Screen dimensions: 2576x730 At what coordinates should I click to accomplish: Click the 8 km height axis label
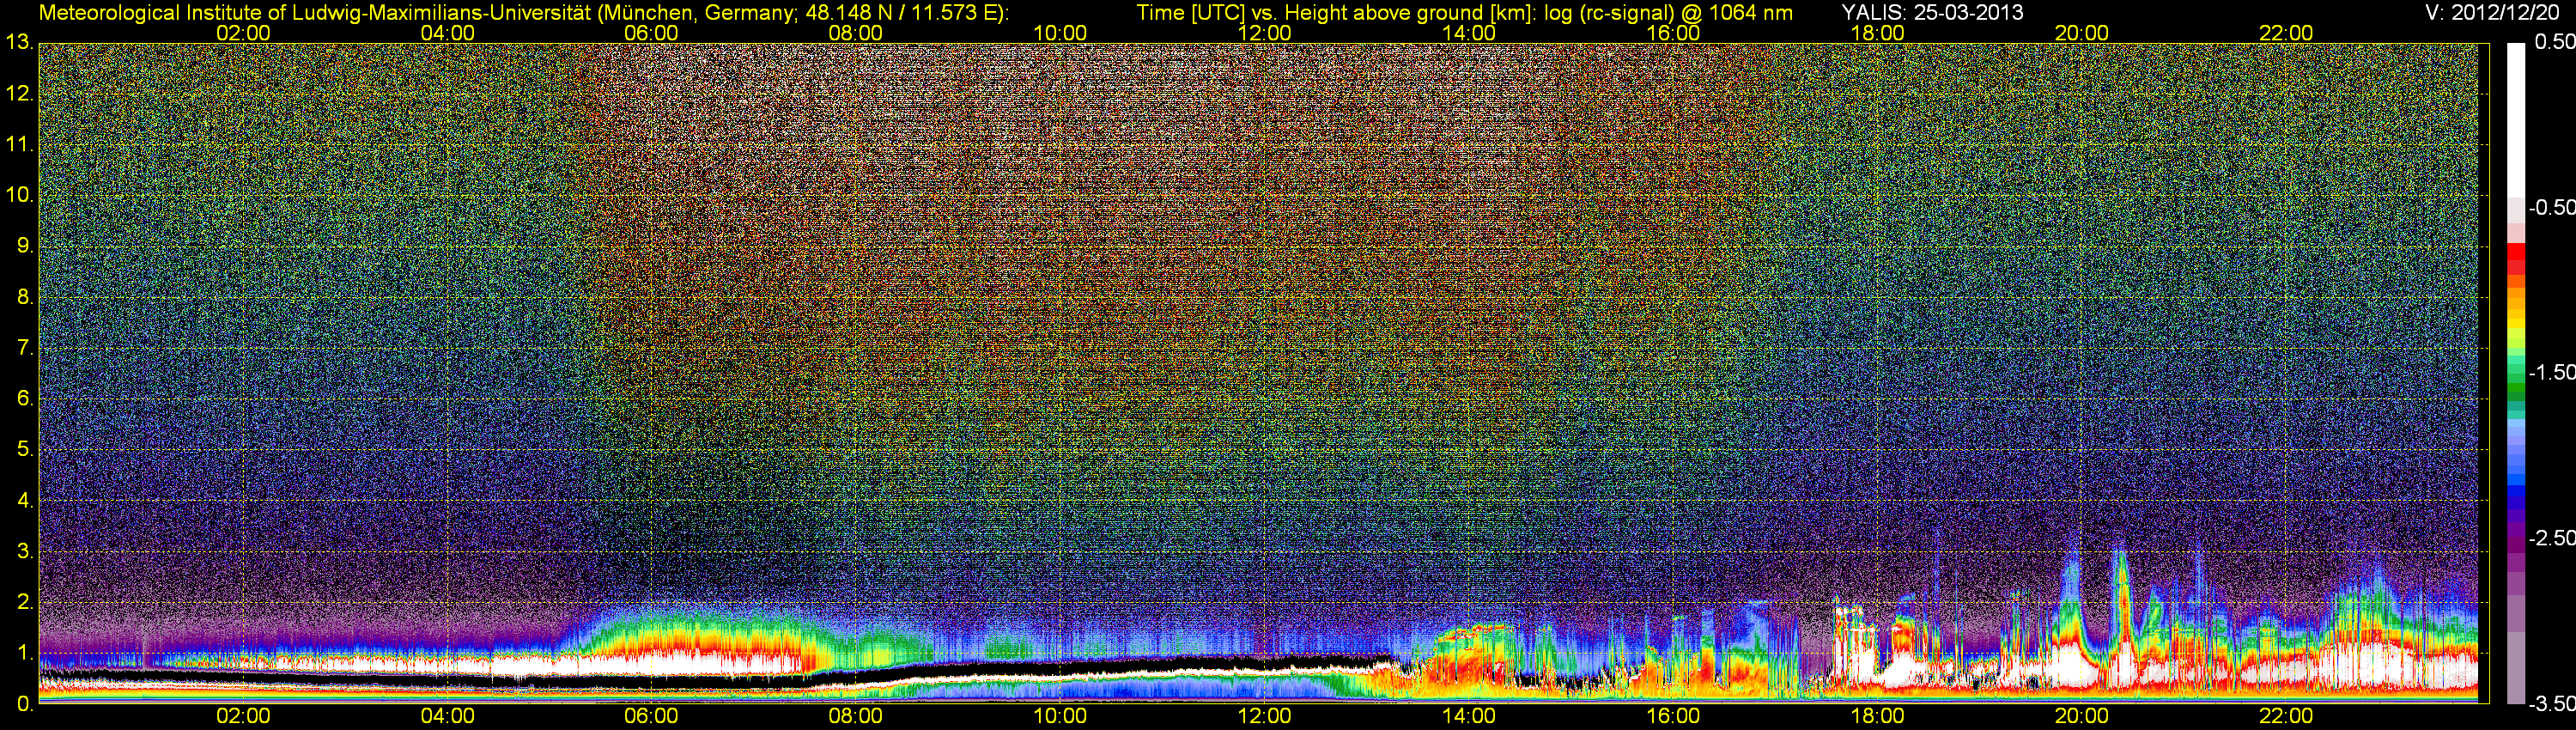pos(24,297)
